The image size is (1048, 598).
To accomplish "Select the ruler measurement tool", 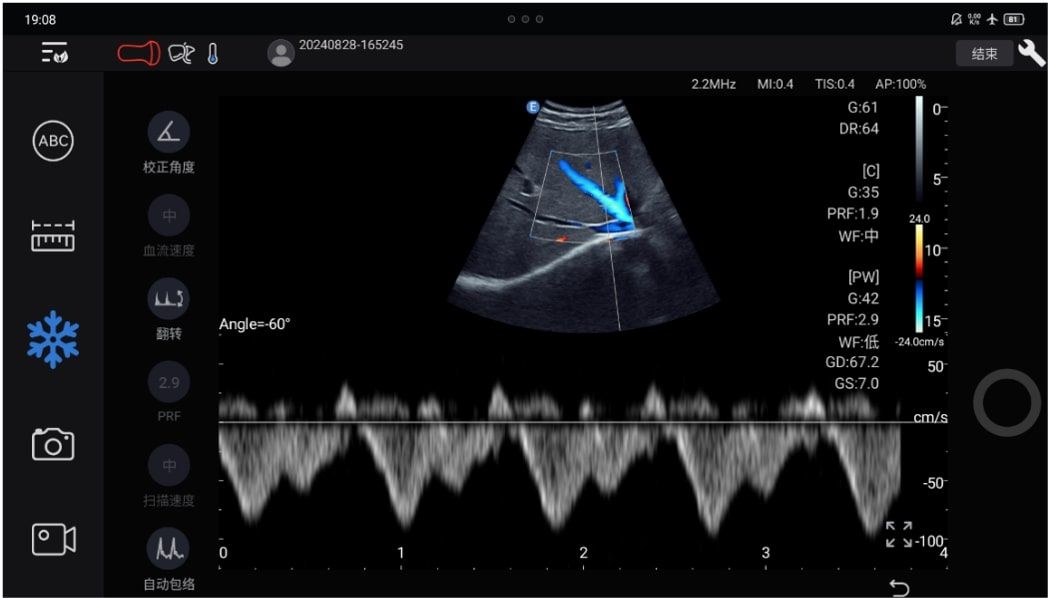I will pyautogui.click(x=53, y=237).
